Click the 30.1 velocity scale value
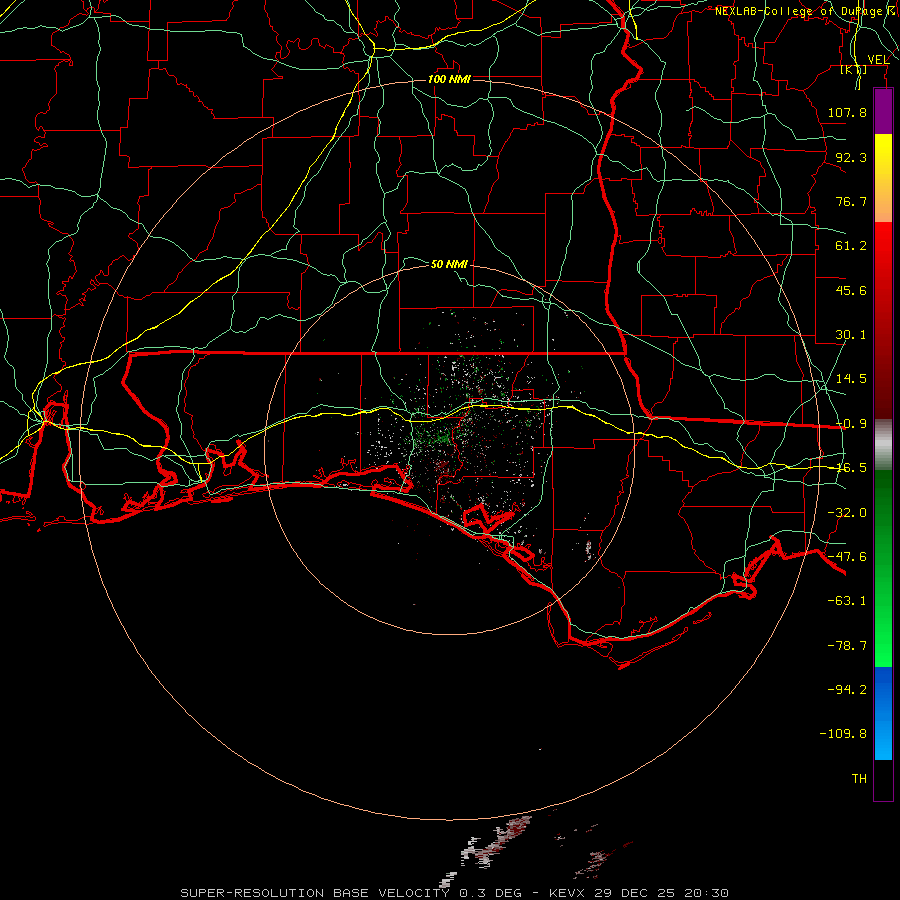 (x=851, y=335)
